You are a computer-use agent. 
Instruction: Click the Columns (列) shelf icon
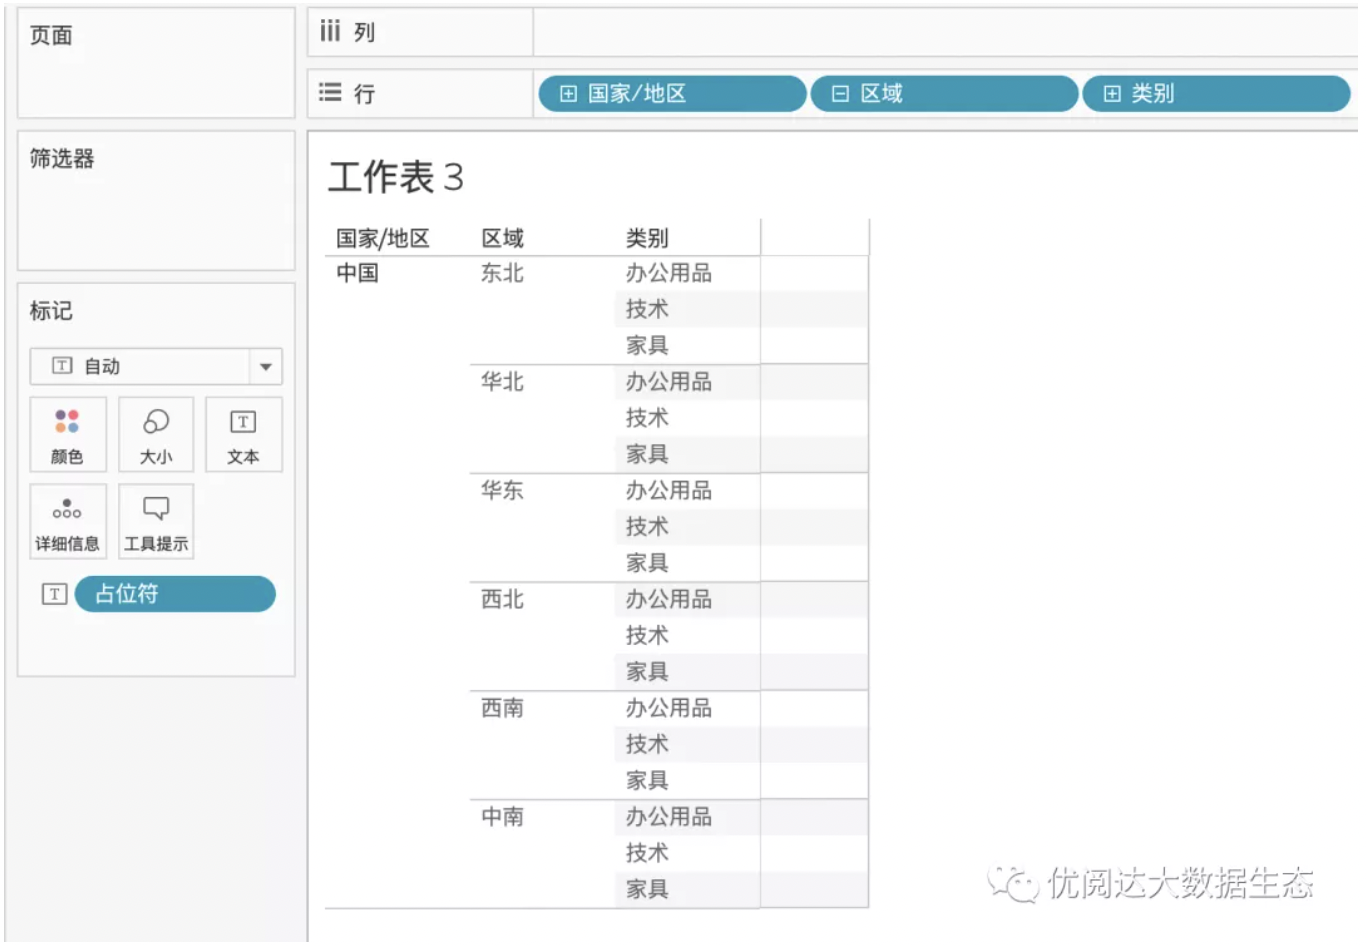330,32
